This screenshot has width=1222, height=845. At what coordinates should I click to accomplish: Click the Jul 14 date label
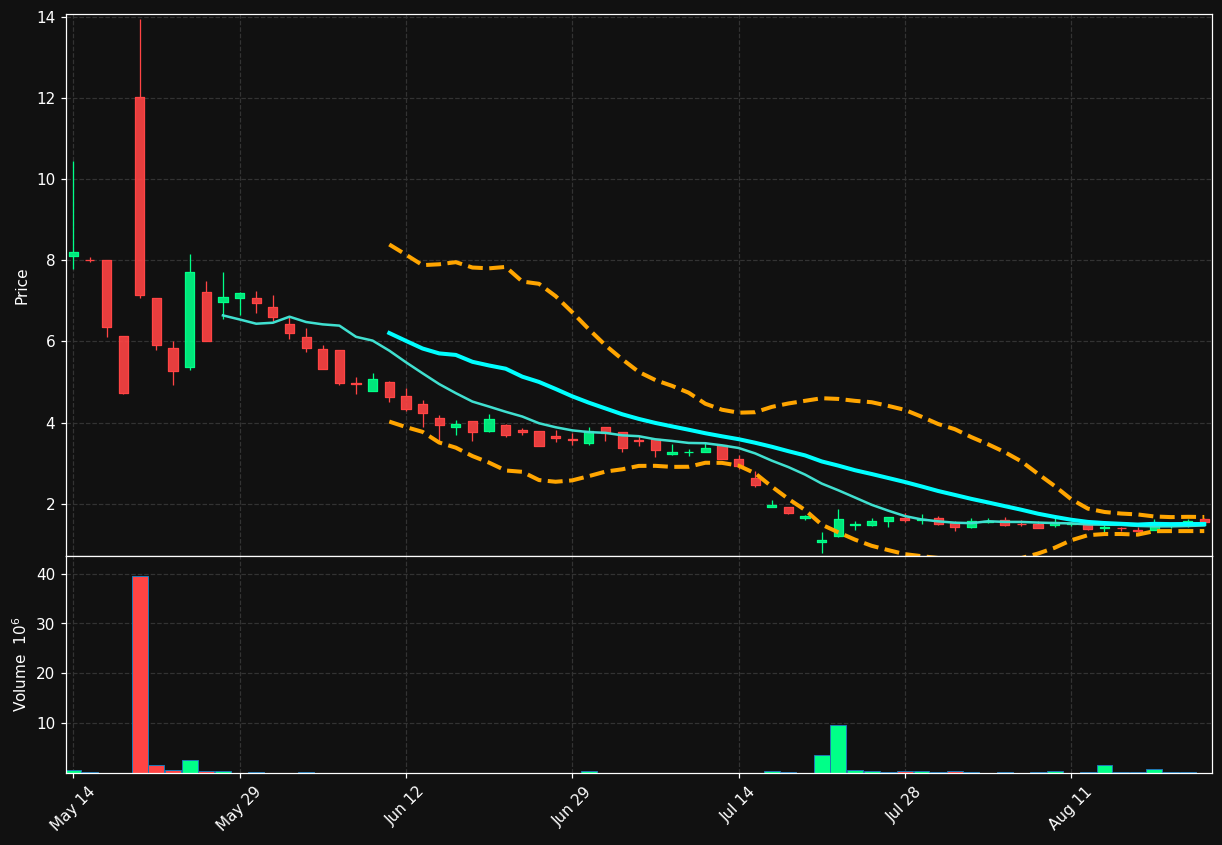click(x=739, y=808)
